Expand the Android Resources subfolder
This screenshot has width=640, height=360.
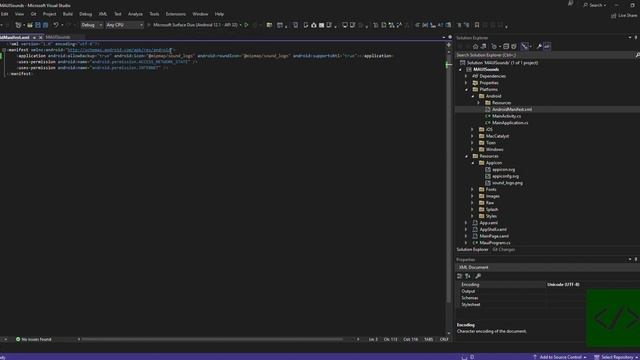pos(479,103)
